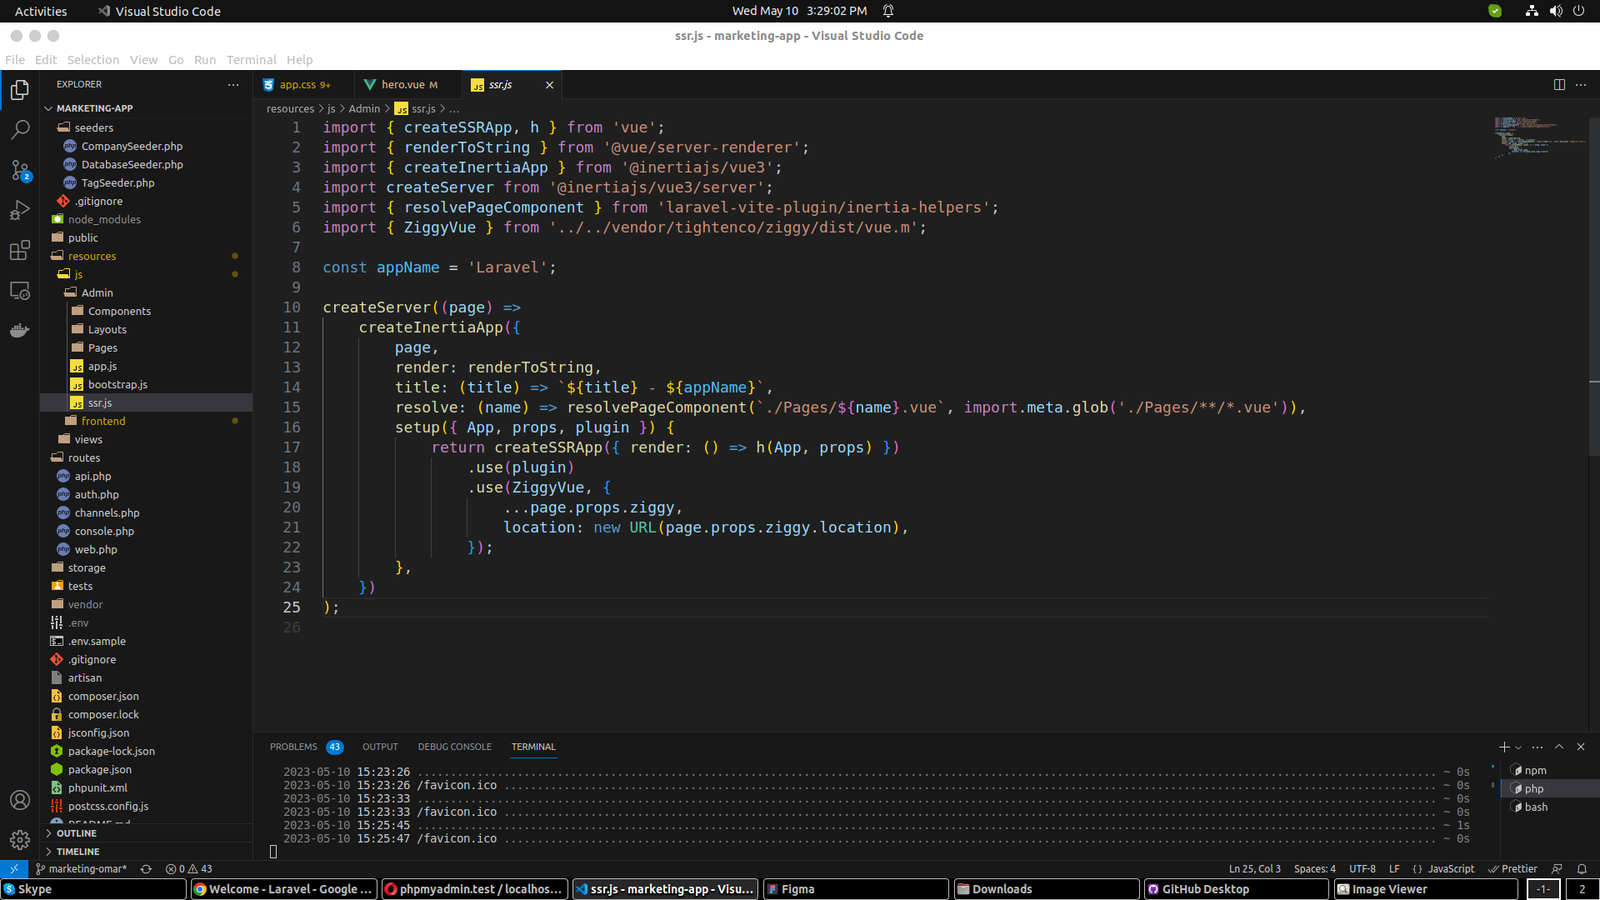Viewport: 1600px width, 900px height.
Task: Click Synchronize Changes icon in status bar
Action: 146,869
